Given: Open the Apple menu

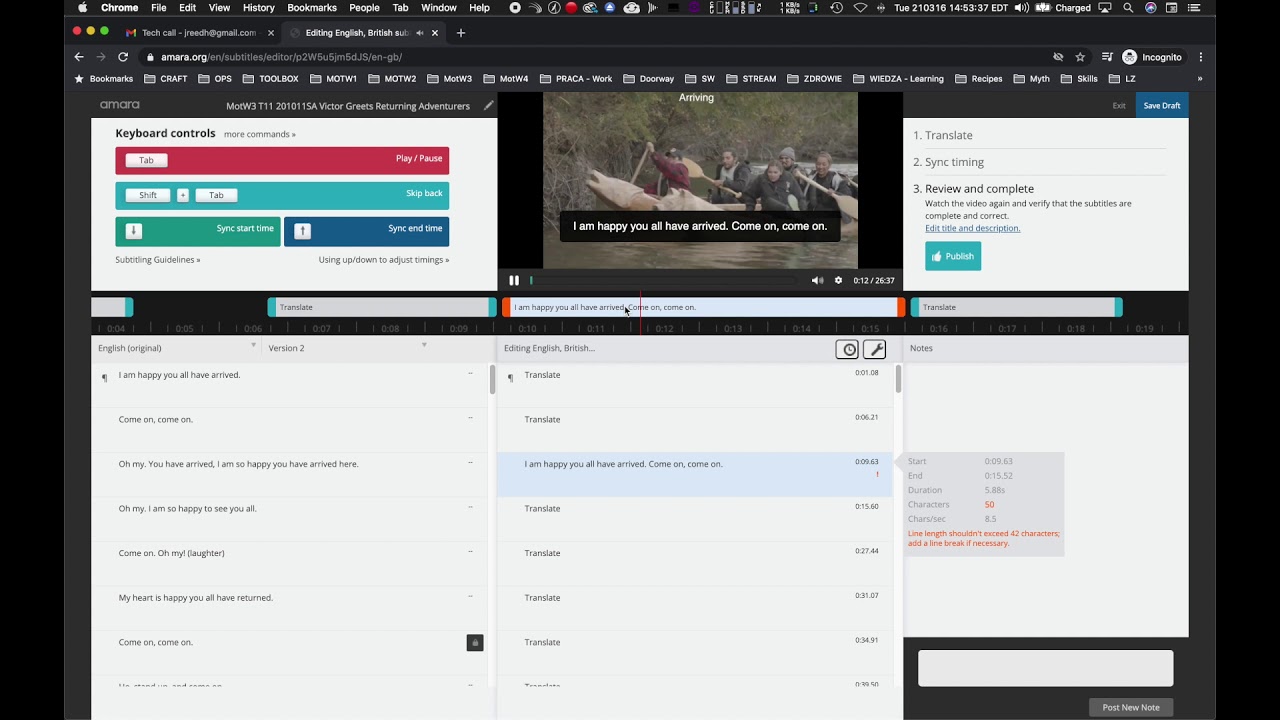Looking at the screenshot, I should point(83,8).
